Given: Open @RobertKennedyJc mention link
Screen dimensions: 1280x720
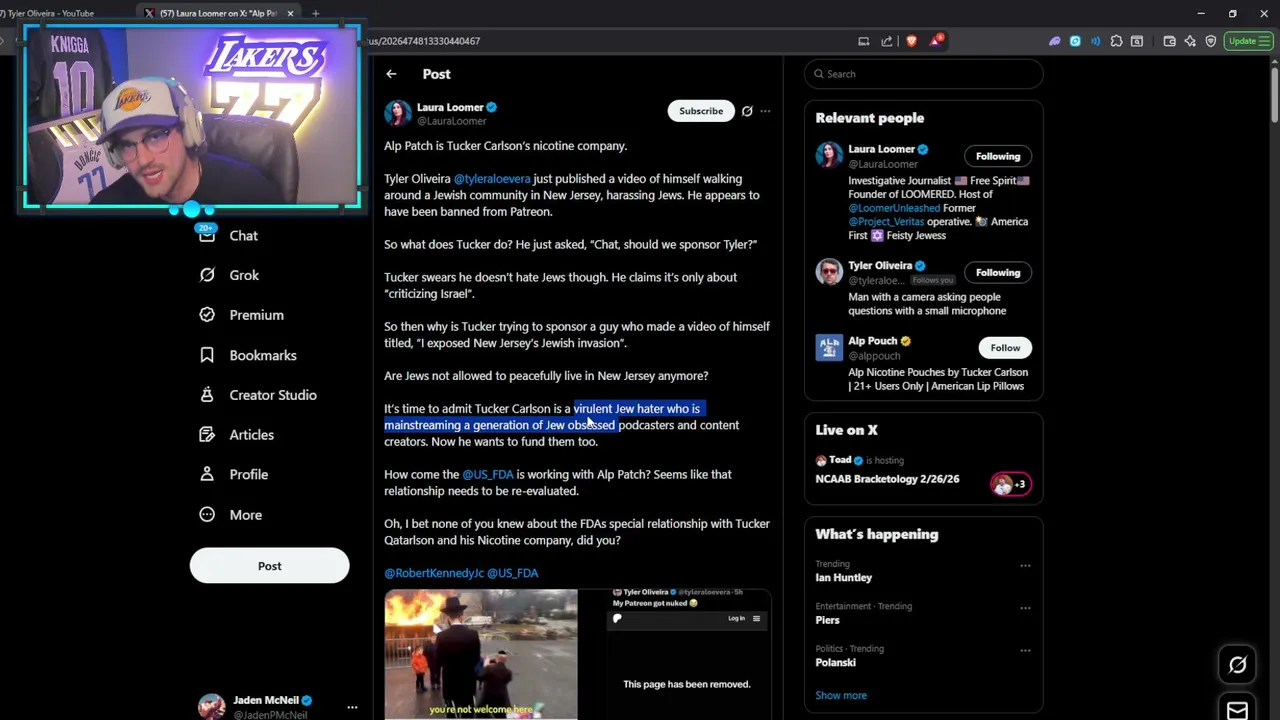Looking at the screenshot, I should (x=434, y=573).
